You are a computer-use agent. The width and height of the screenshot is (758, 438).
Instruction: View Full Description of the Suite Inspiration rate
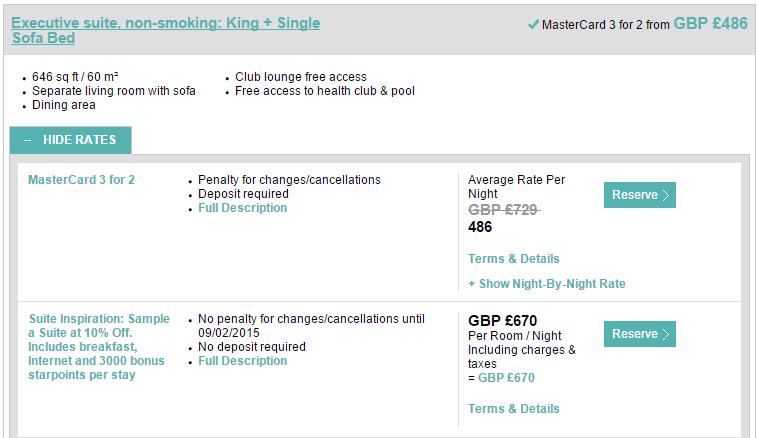click(242, 361)
